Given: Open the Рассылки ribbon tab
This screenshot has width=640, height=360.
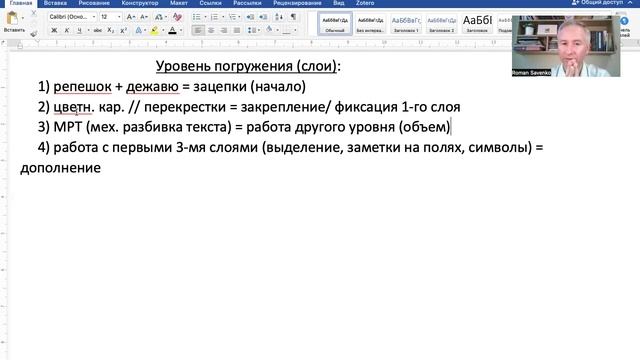Looking at the screenshot, I should [247, 3].
